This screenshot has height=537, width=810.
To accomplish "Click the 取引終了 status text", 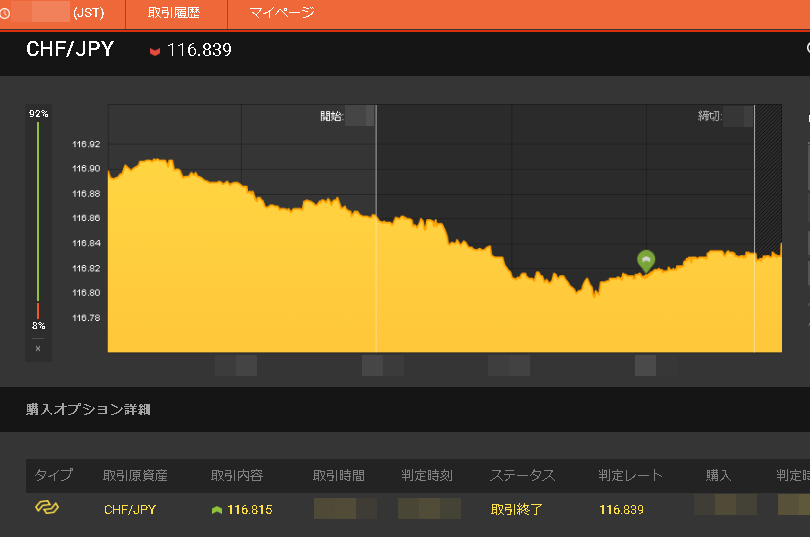I will pos(516,510).
